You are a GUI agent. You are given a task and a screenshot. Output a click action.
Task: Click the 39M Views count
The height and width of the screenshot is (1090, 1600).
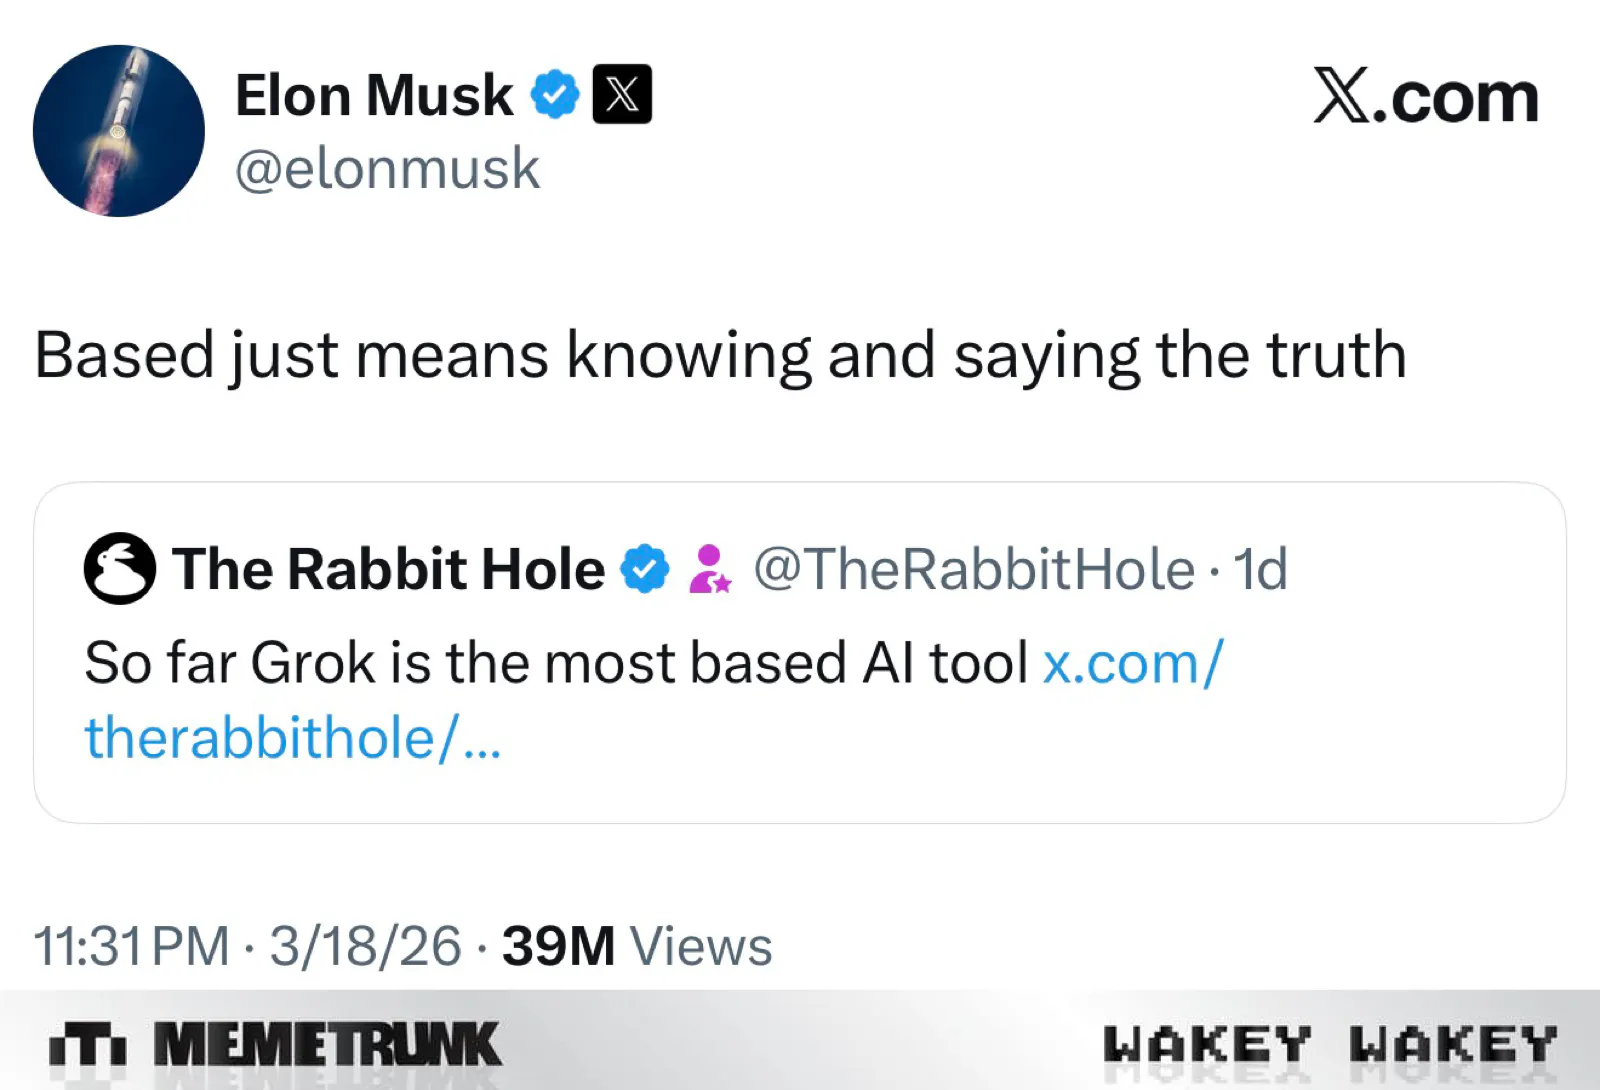(x=637, y=946)
